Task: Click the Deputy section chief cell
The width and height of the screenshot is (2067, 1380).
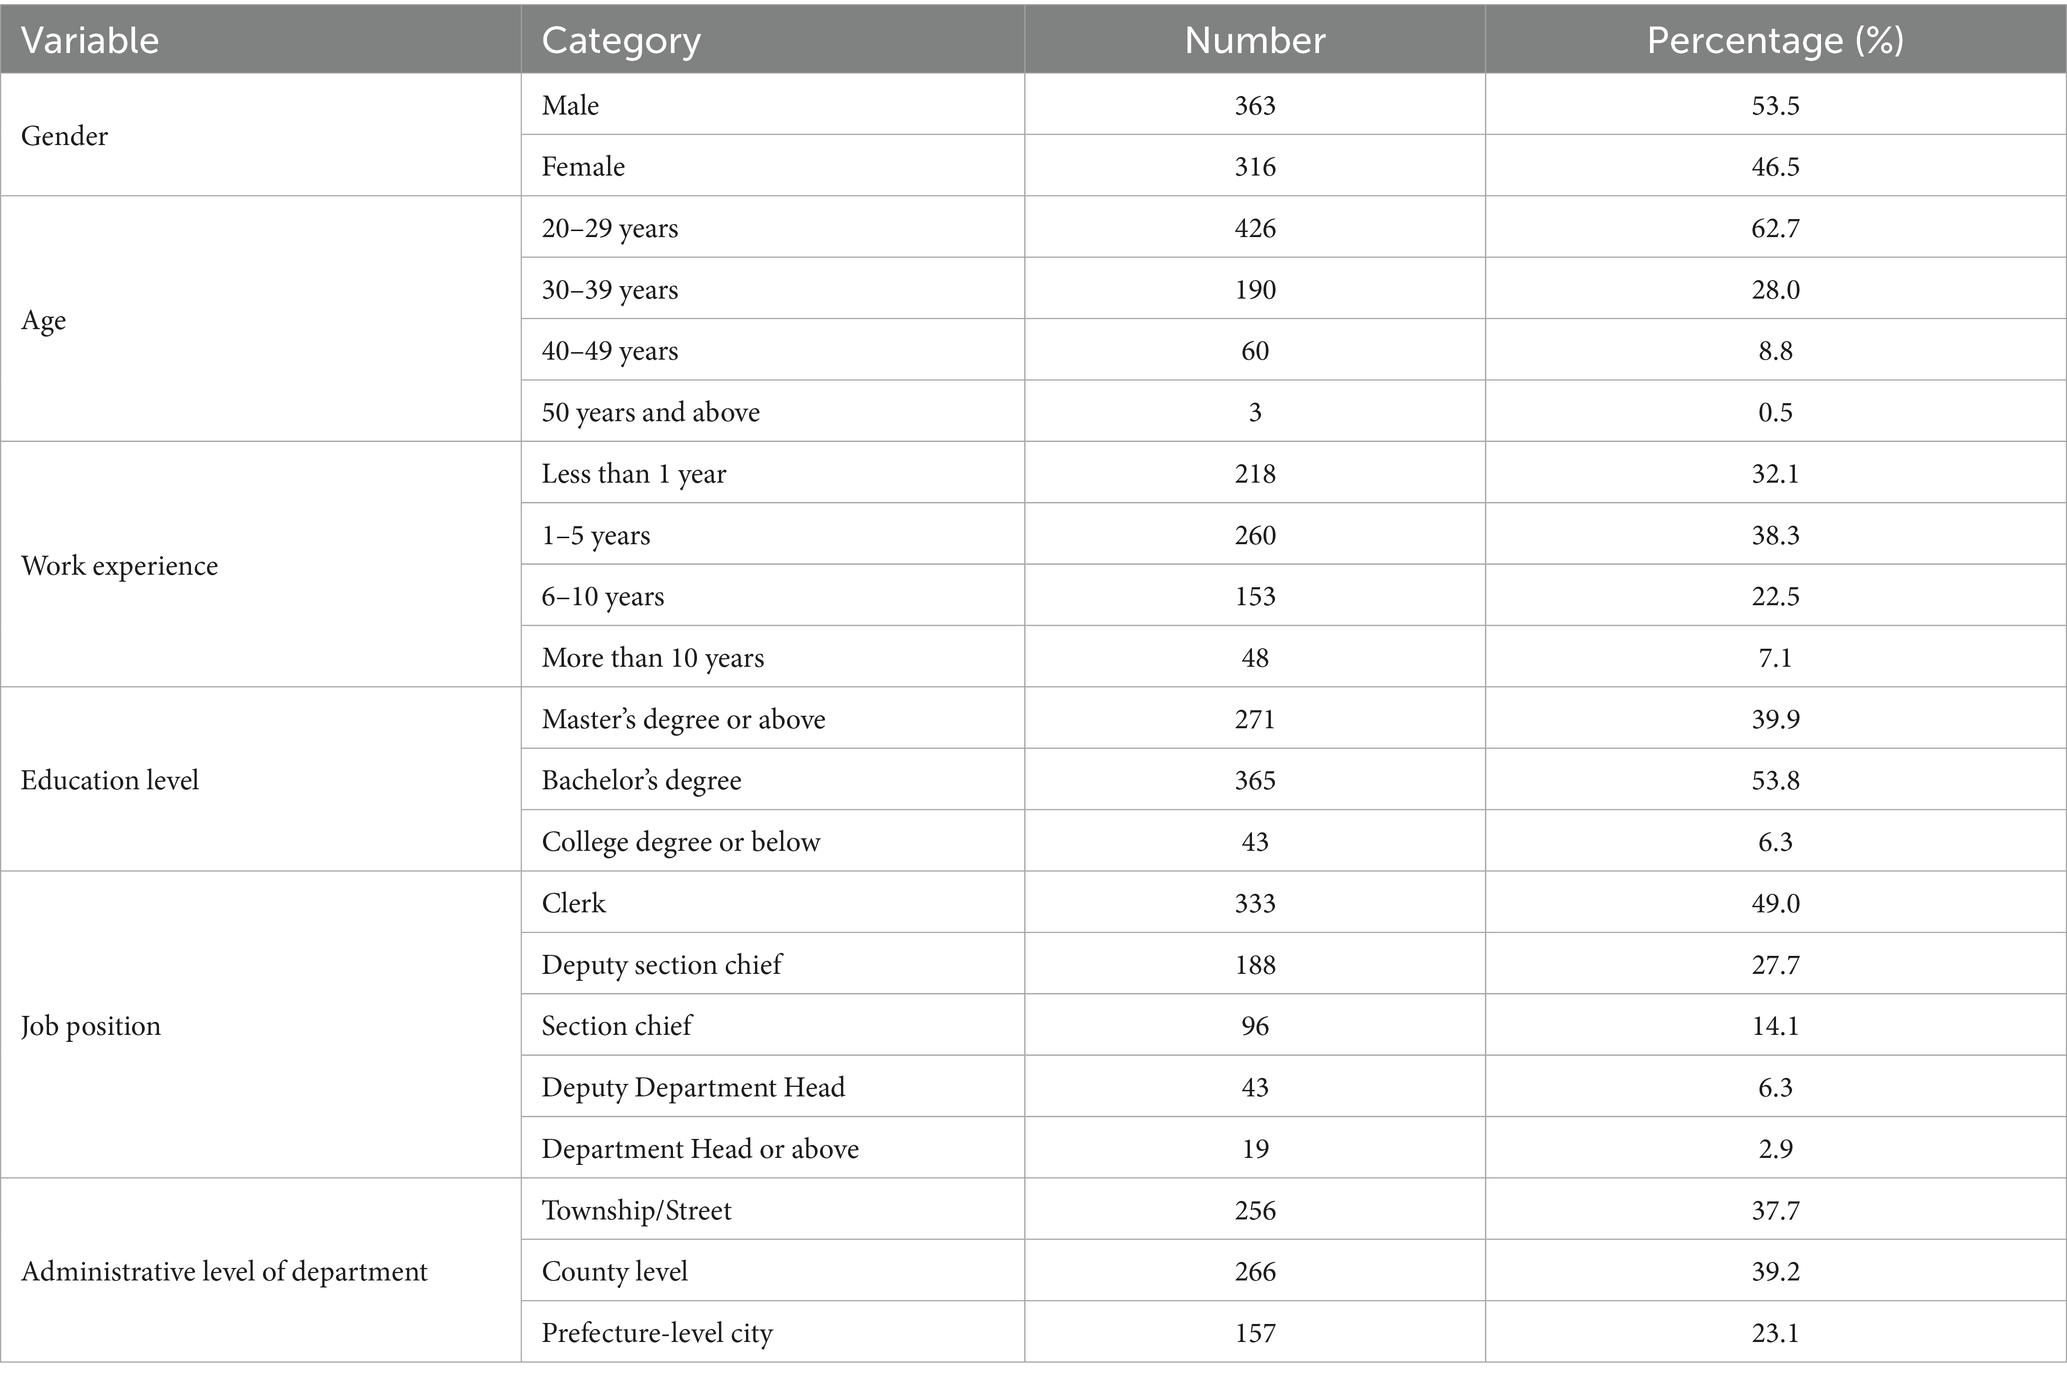Action: point(661,964)
